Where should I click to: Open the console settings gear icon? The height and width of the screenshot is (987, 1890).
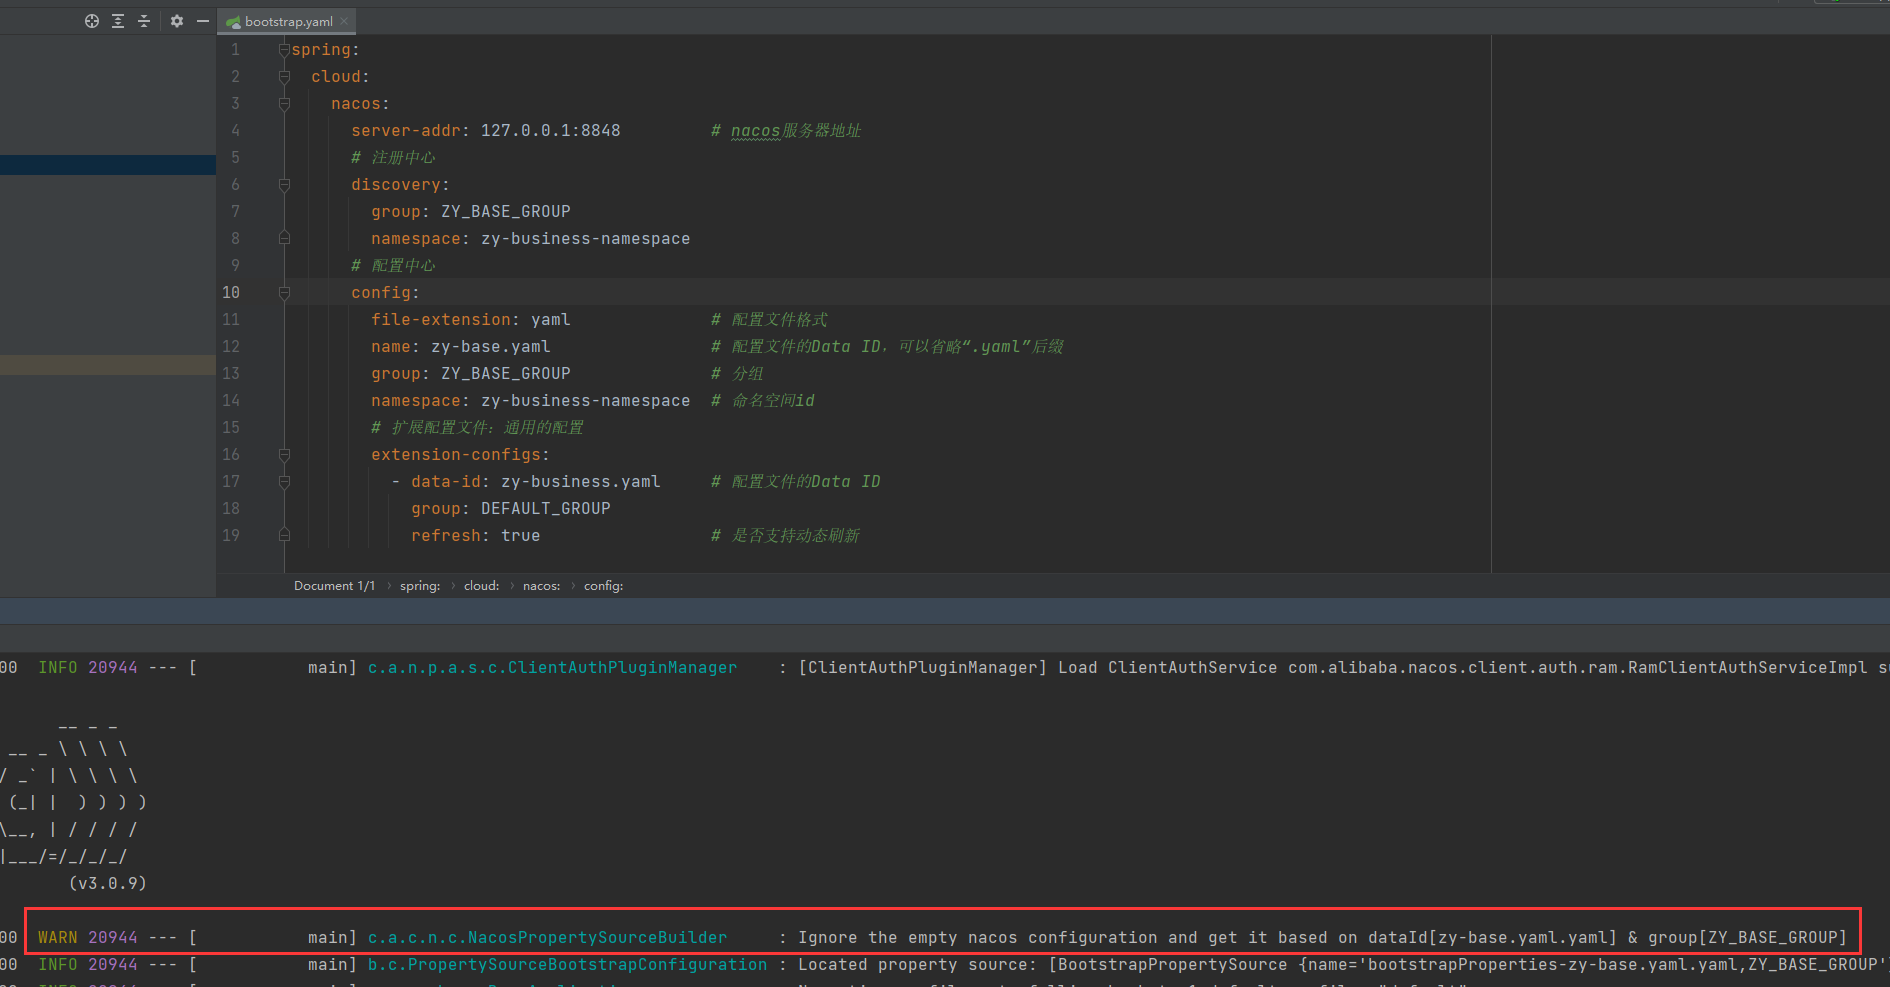(176, 20)
